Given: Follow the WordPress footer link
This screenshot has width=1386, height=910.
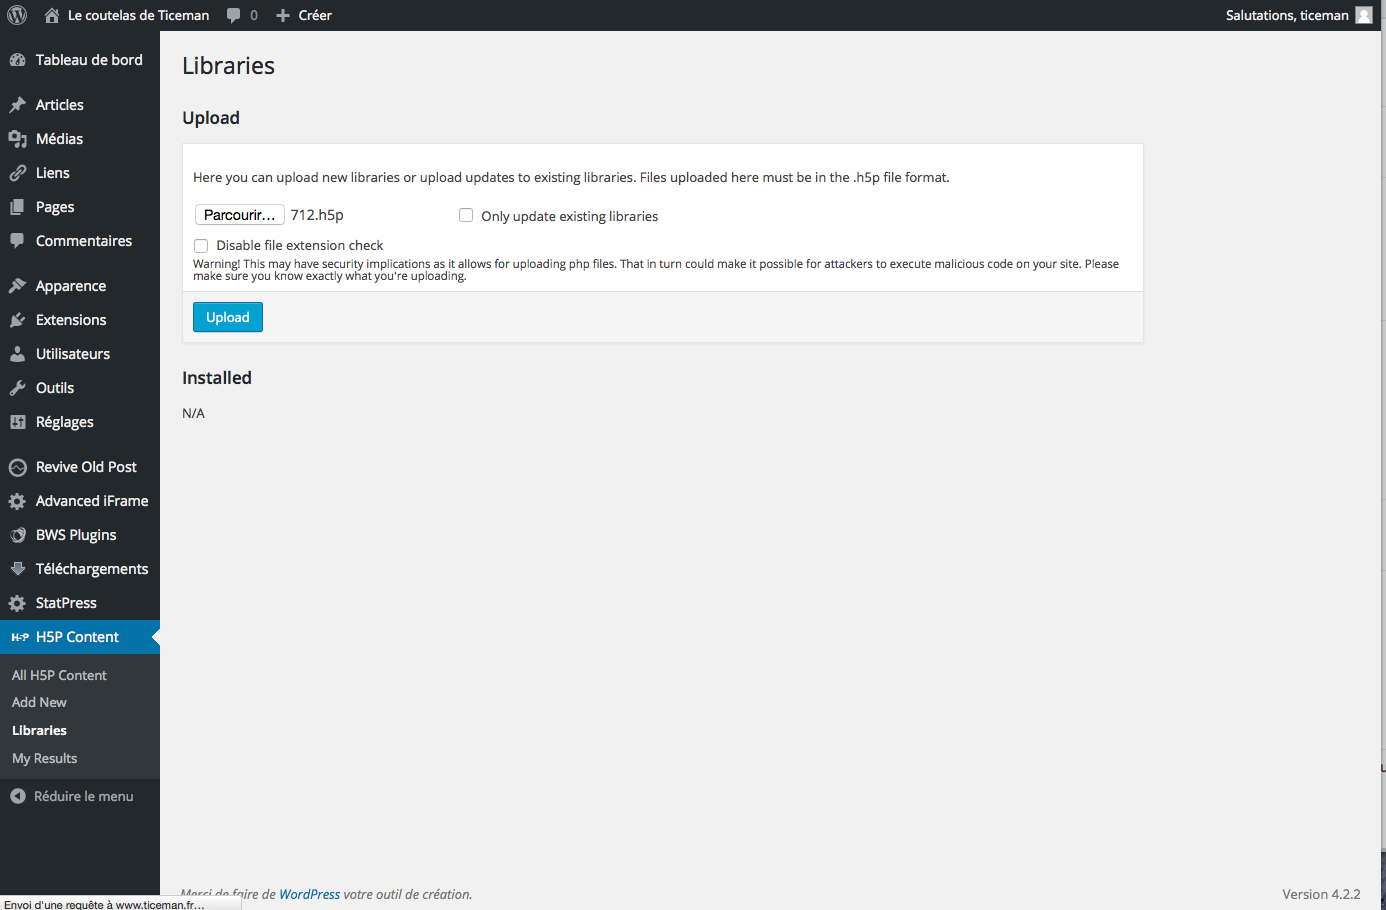Looking at the screenshot, I should 309,894.
